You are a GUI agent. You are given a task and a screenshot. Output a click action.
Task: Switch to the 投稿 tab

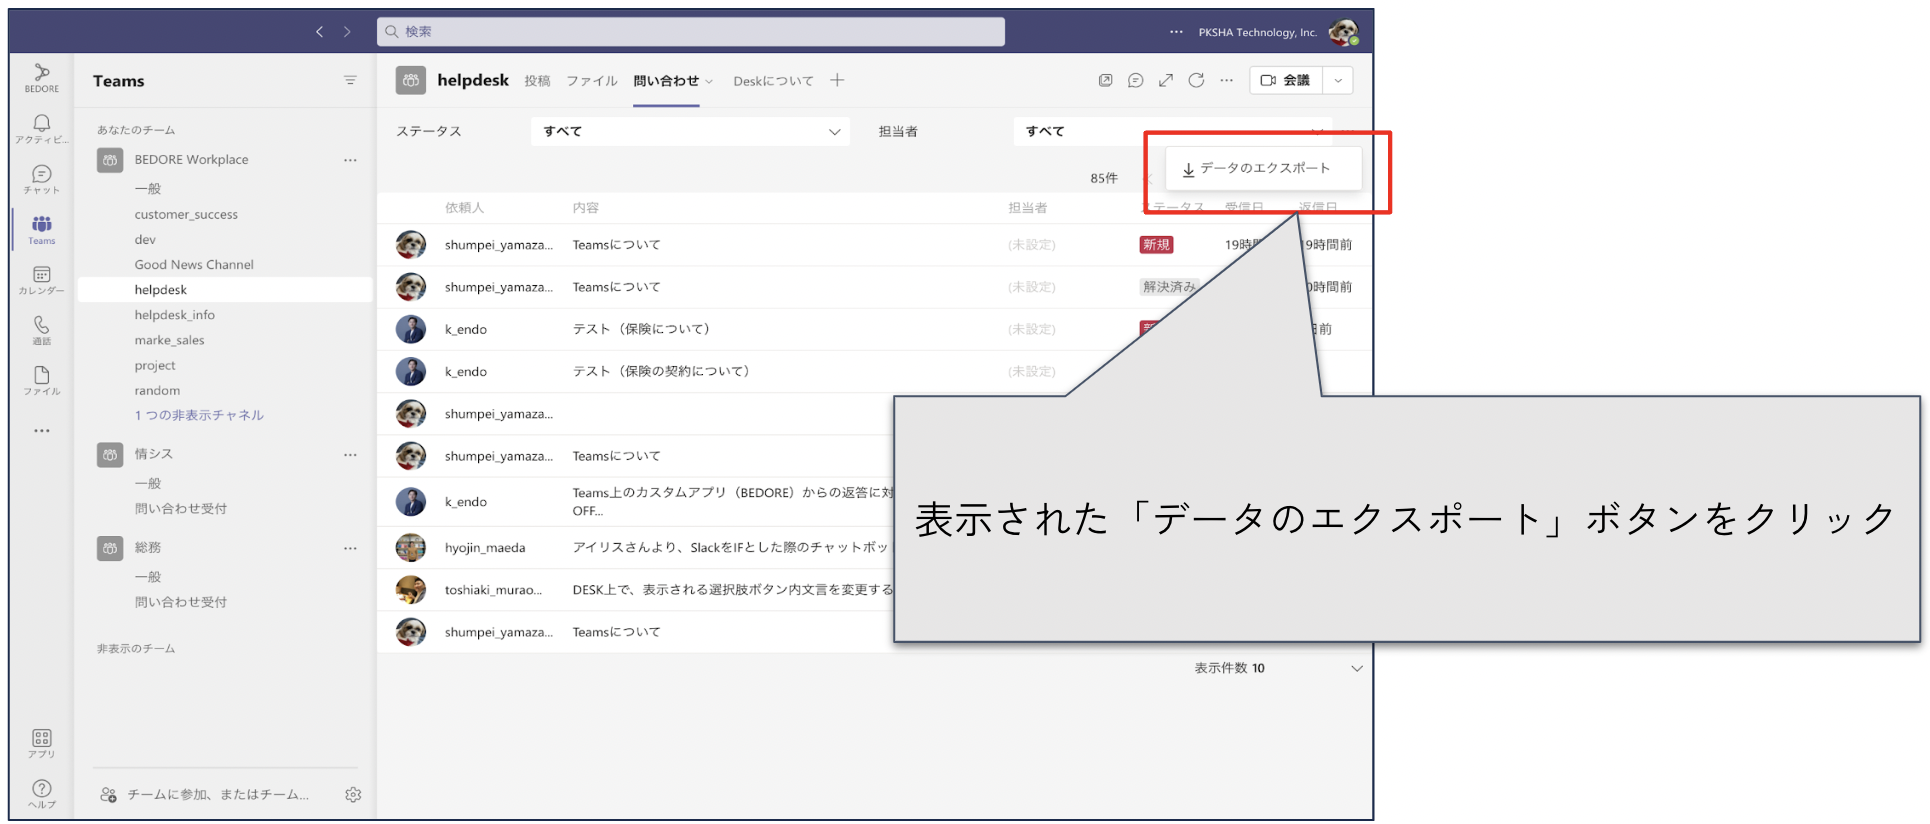(x=537, y=81)
